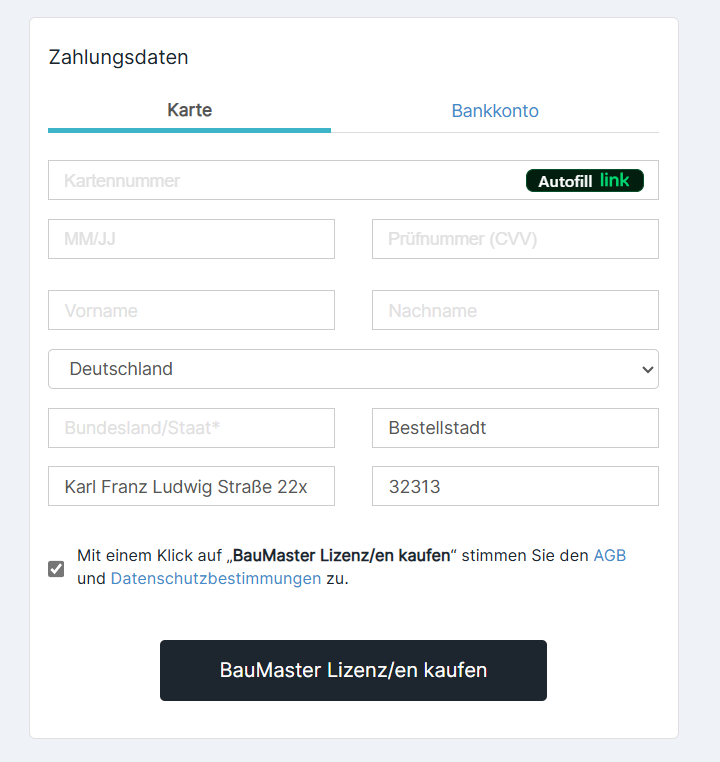Select the Nachname input field
This screenshot has width=720, height=762.
point(515,310)
